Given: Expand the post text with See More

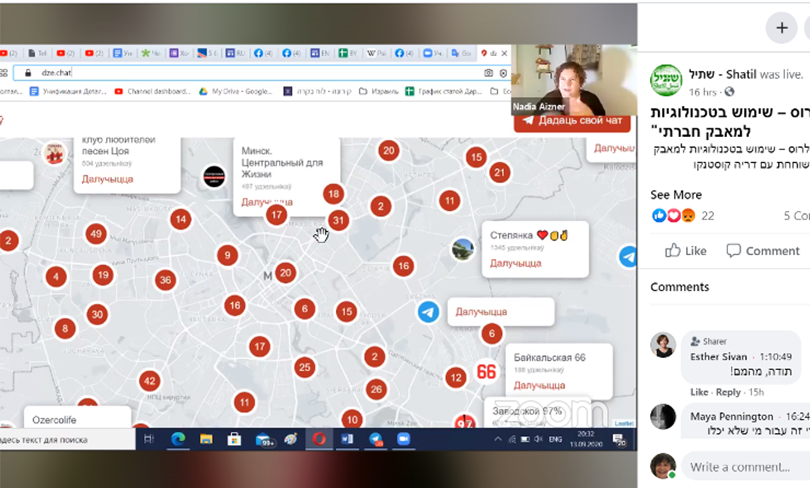Looking at the screenshot, I should click(676, 194).
